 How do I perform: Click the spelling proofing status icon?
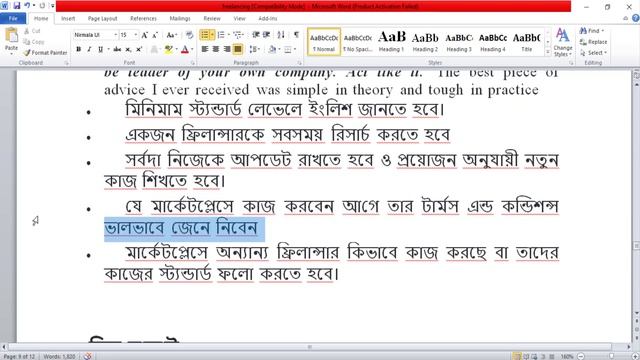point(87,356)
